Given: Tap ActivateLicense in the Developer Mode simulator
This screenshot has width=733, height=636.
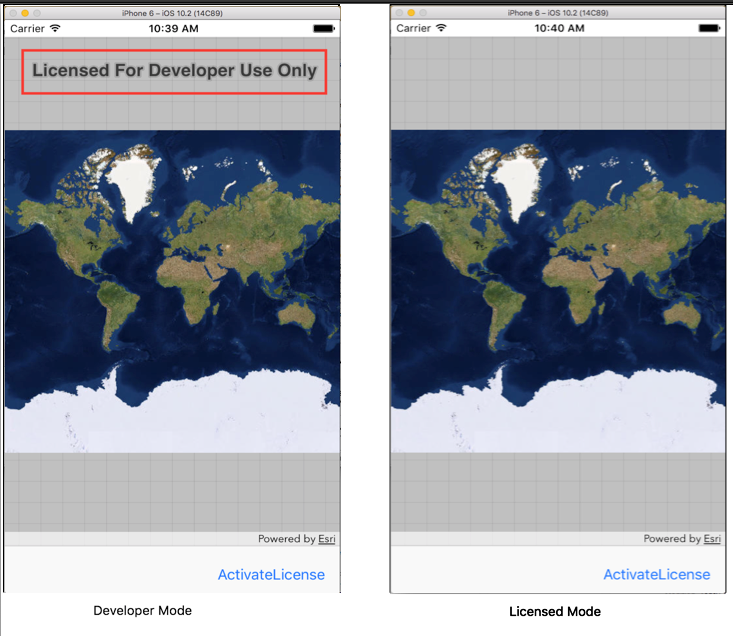Looking at the screenshot, I should (271, 574).
